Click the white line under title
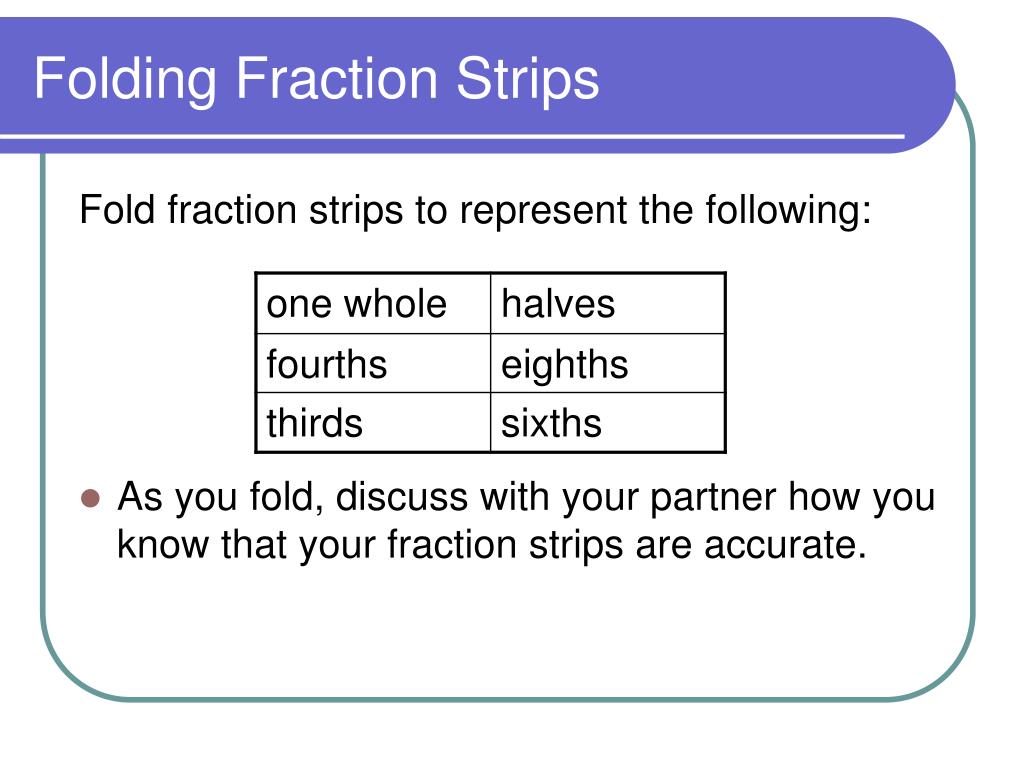1024x768 pixels. [x=452, y=136]
